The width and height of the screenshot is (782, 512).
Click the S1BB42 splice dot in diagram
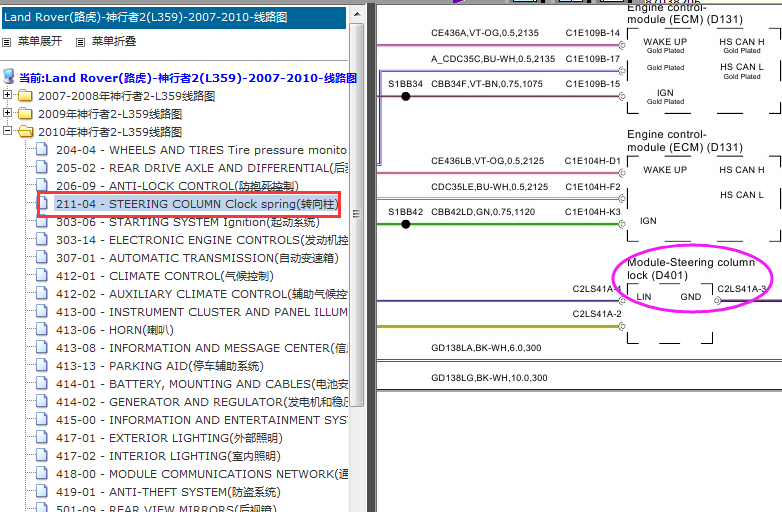pos(406,224)
